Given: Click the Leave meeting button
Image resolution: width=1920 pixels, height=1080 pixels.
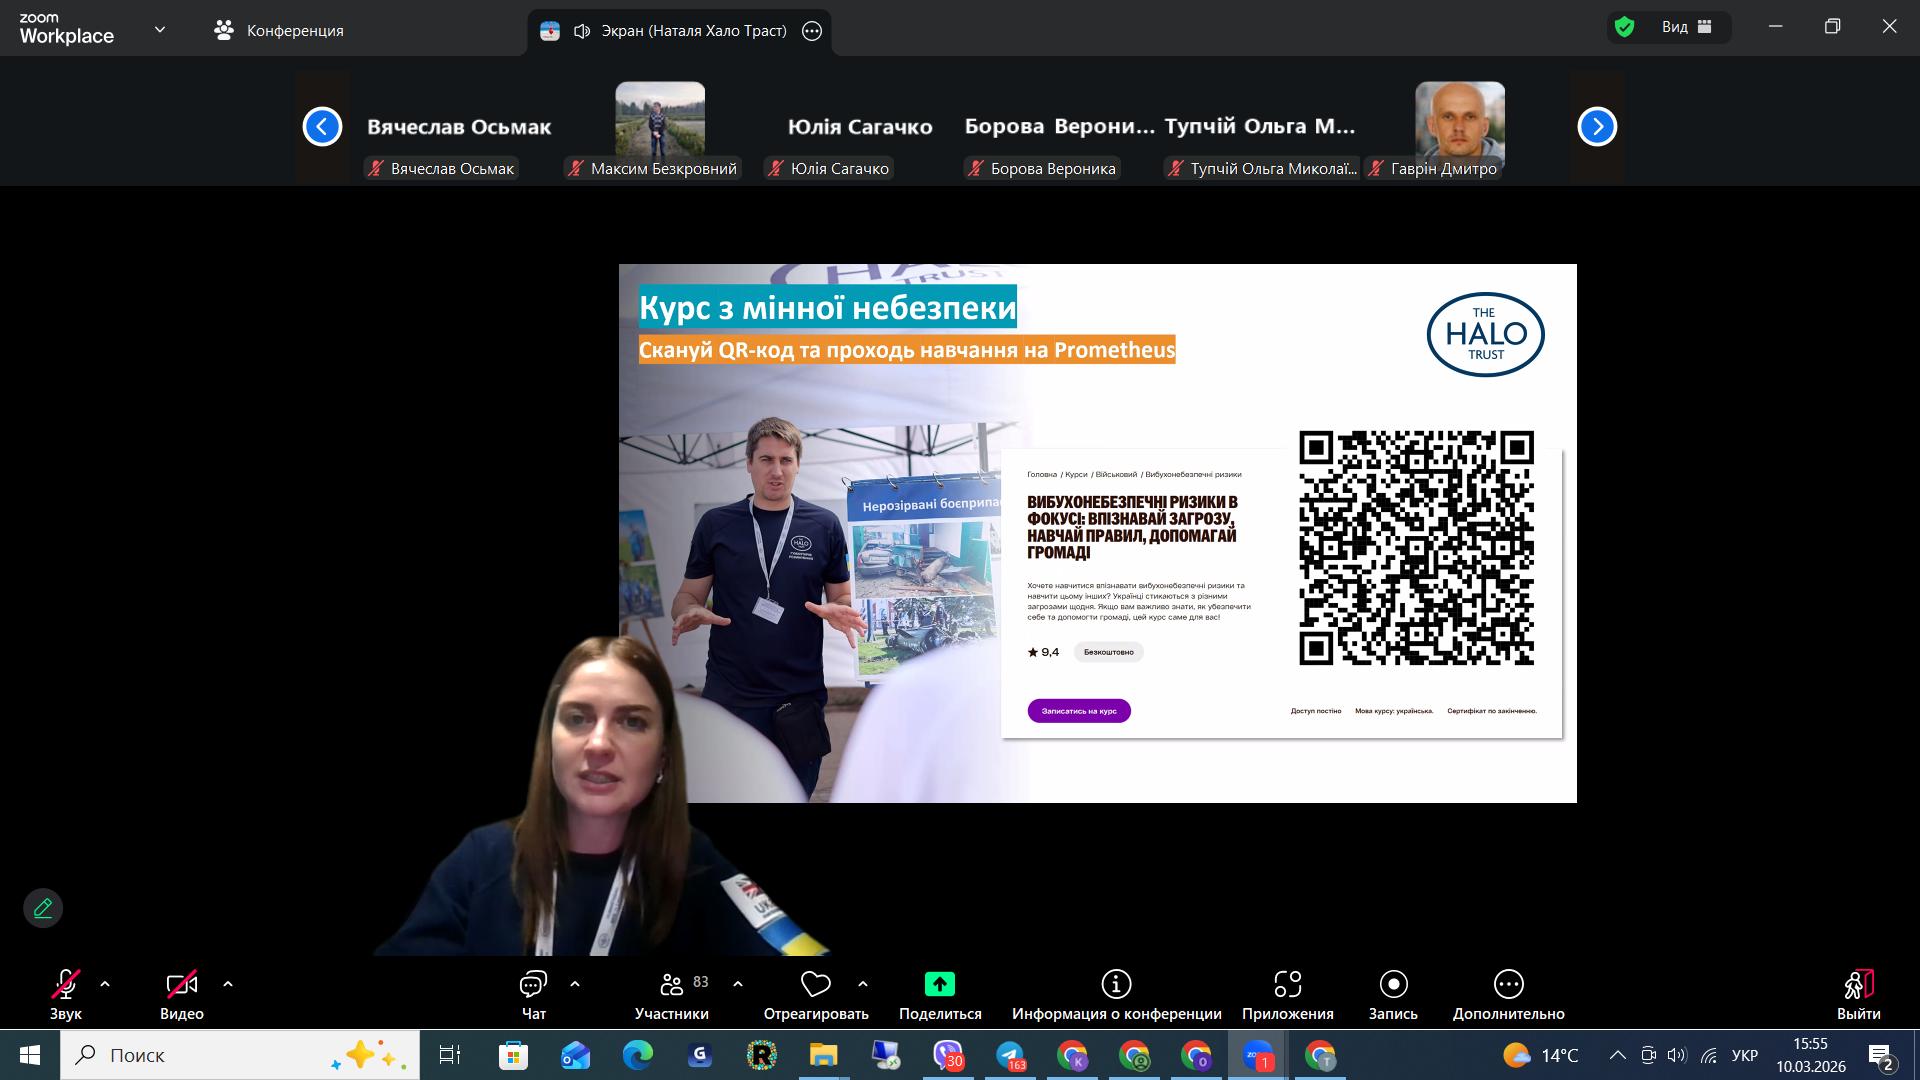Looking at the screenshot, I should (1858, 985).
